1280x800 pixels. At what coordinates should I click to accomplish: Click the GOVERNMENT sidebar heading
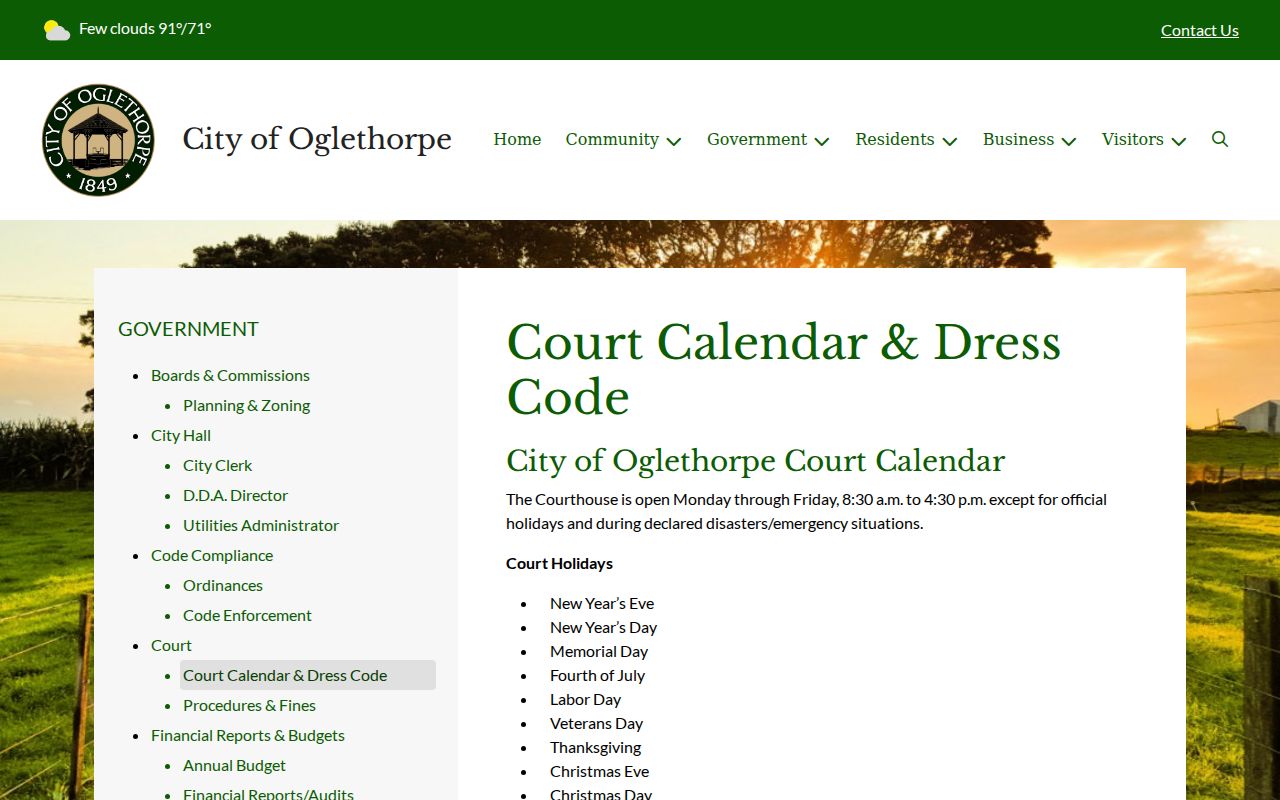pyautogui.click(x=188, y=329)
